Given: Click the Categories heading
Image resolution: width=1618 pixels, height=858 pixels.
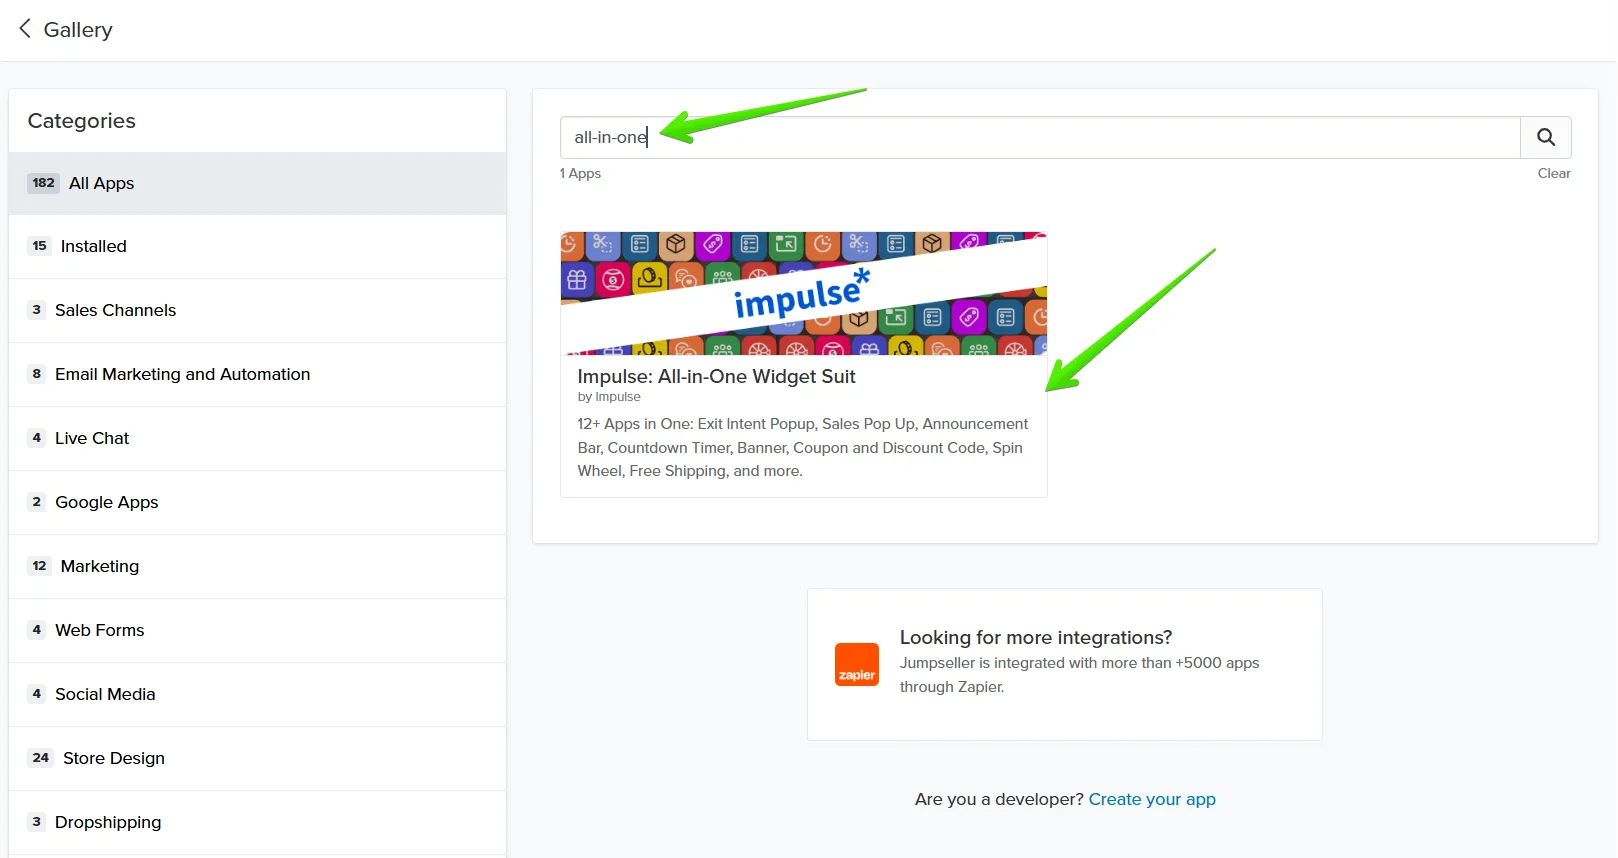Looking at the screenshot, I should (x=82, y=121).
